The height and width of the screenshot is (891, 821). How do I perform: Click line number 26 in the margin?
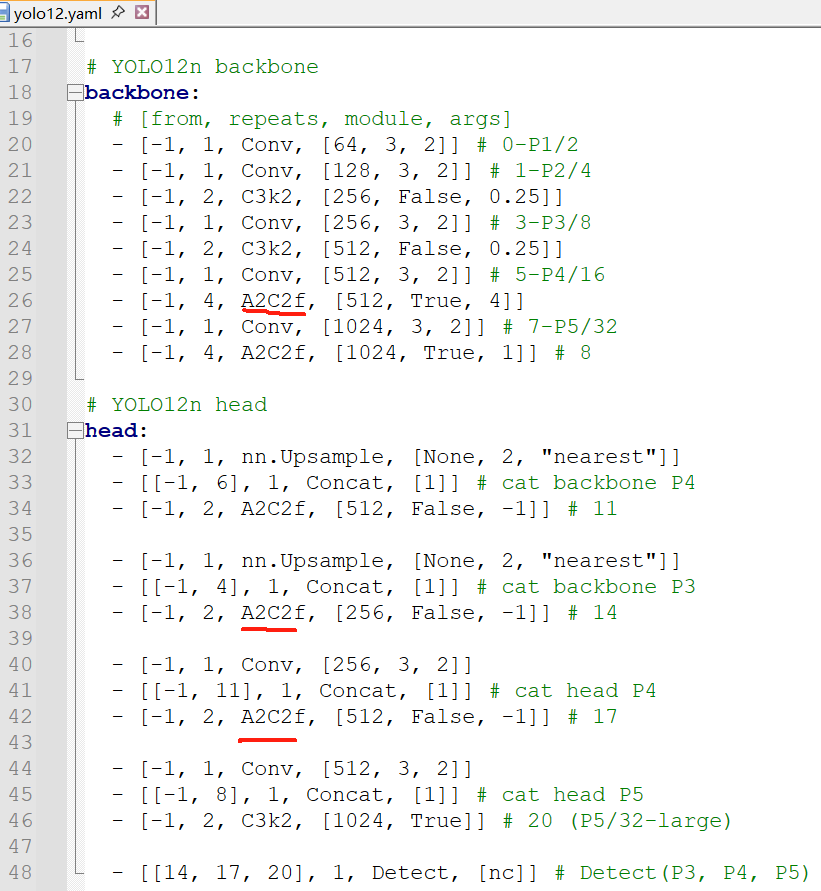pos(21,301)
